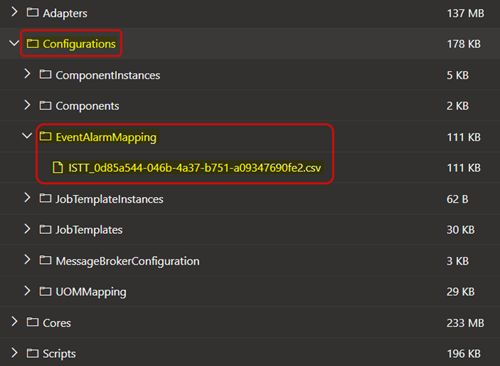Click the 111 KB size of ISTT csv

464,168
